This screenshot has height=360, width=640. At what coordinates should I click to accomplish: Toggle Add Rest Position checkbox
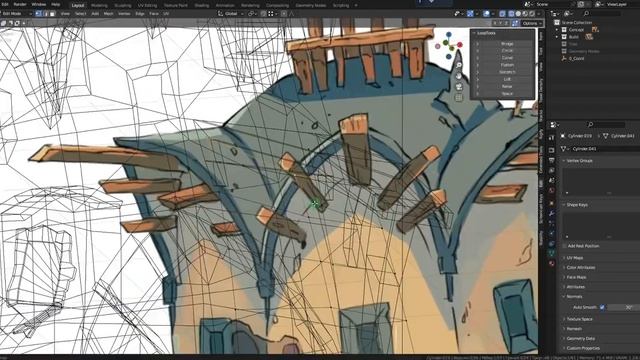[564, 246]
